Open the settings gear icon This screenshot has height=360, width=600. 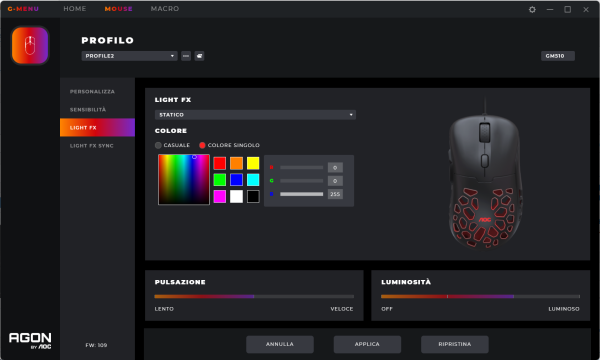point(532,10)
